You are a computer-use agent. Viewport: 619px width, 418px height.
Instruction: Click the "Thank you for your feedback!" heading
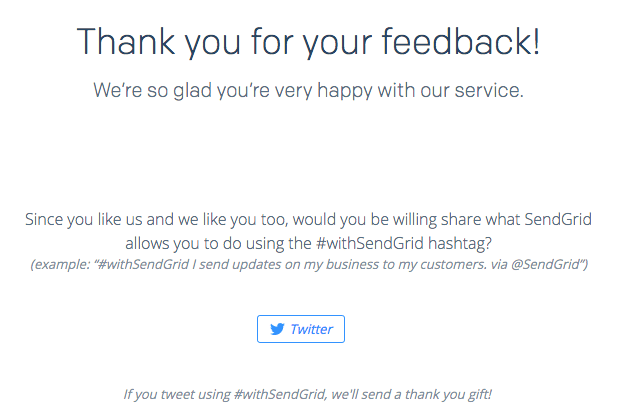(x=309, y=41)
